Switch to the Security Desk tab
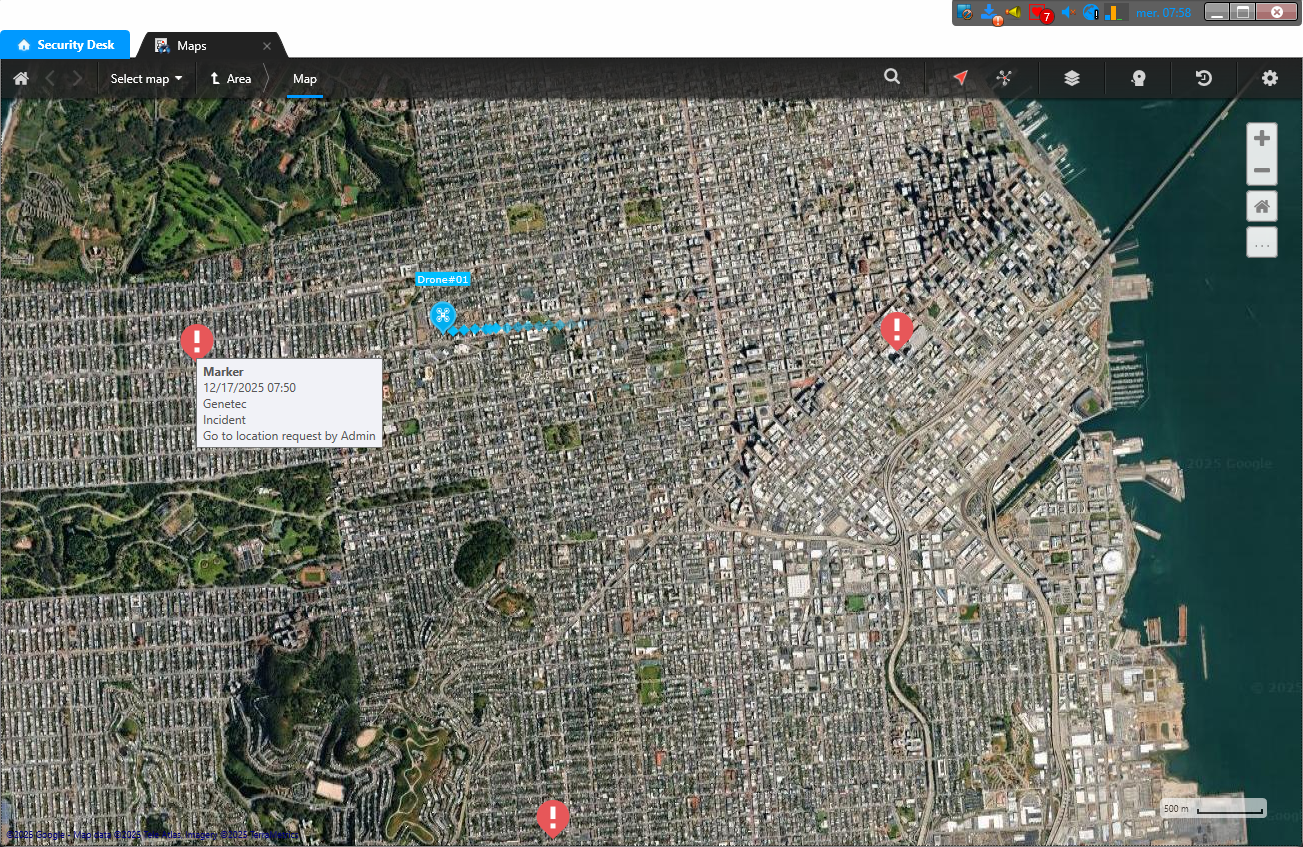Screen dimensions: 1303x847 point(66,45)
